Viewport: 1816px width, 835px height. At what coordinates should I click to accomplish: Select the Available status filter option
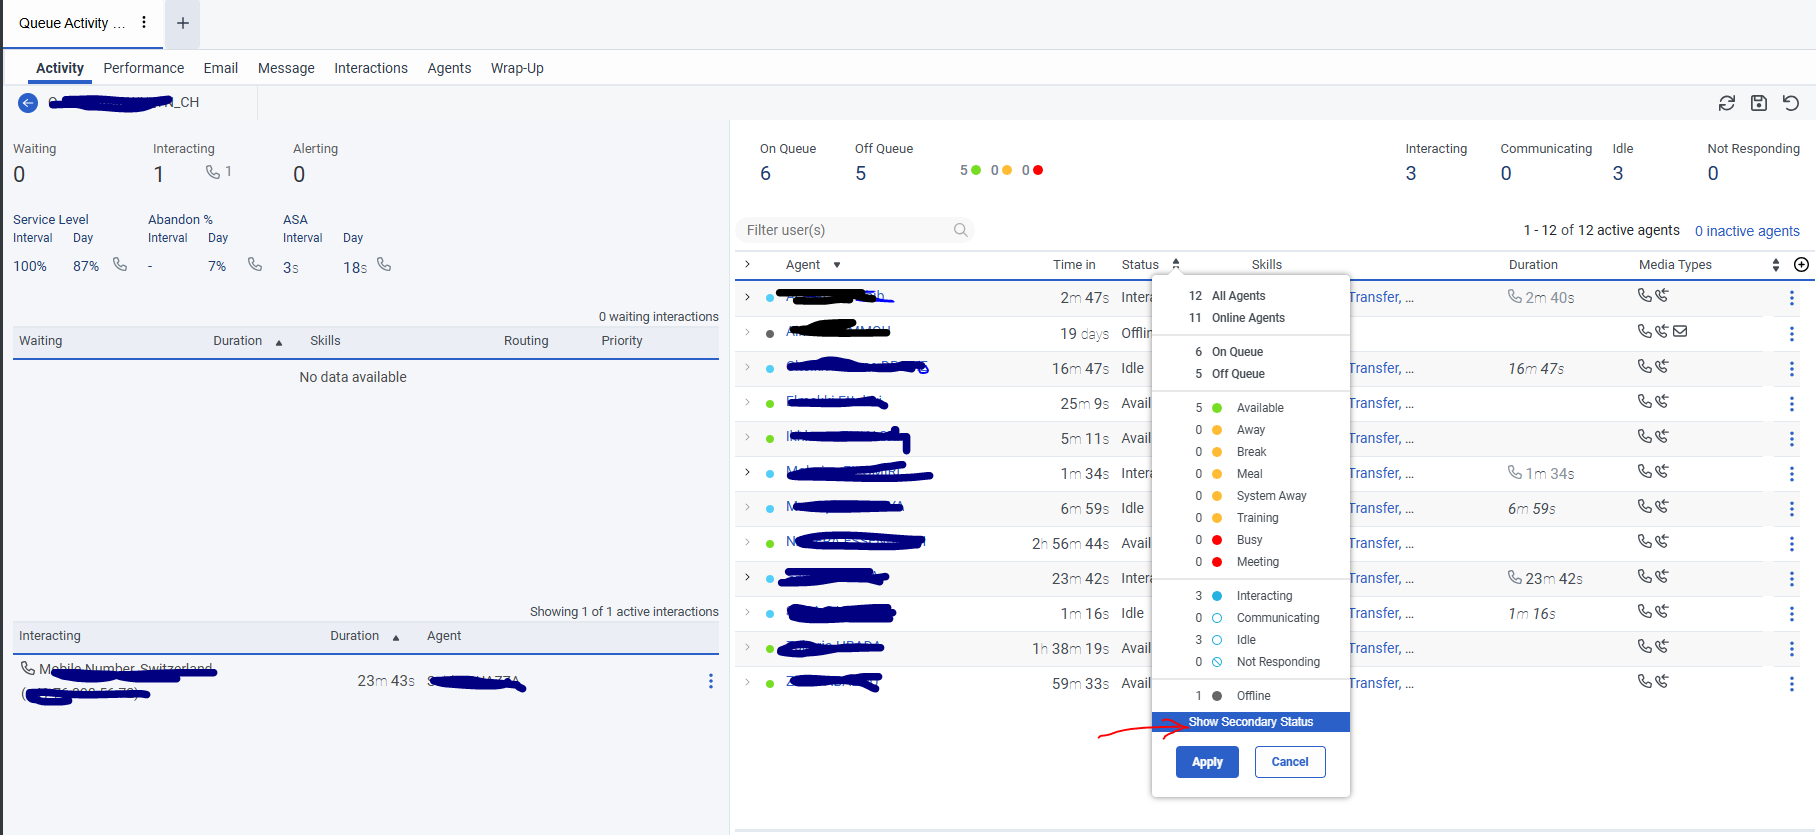coord(1259,408)
